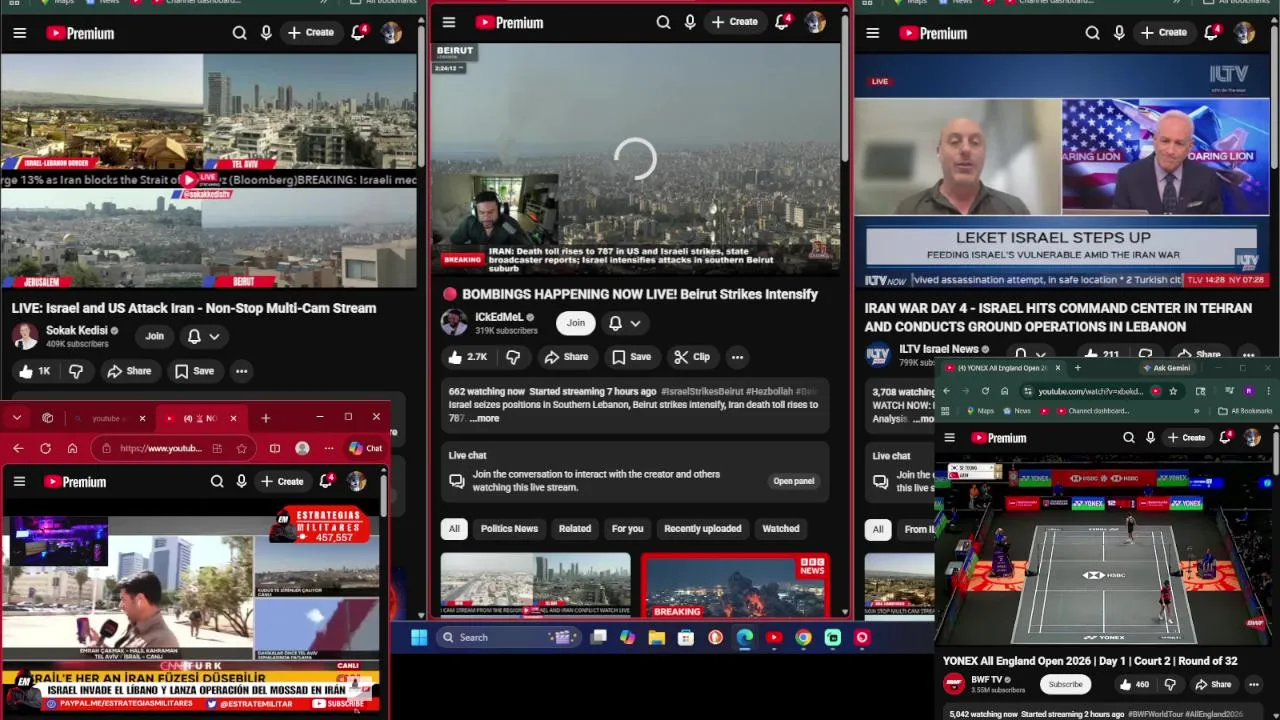
Task: Dislike the Beirut Strikes video
Action: [x=513, y=357]
